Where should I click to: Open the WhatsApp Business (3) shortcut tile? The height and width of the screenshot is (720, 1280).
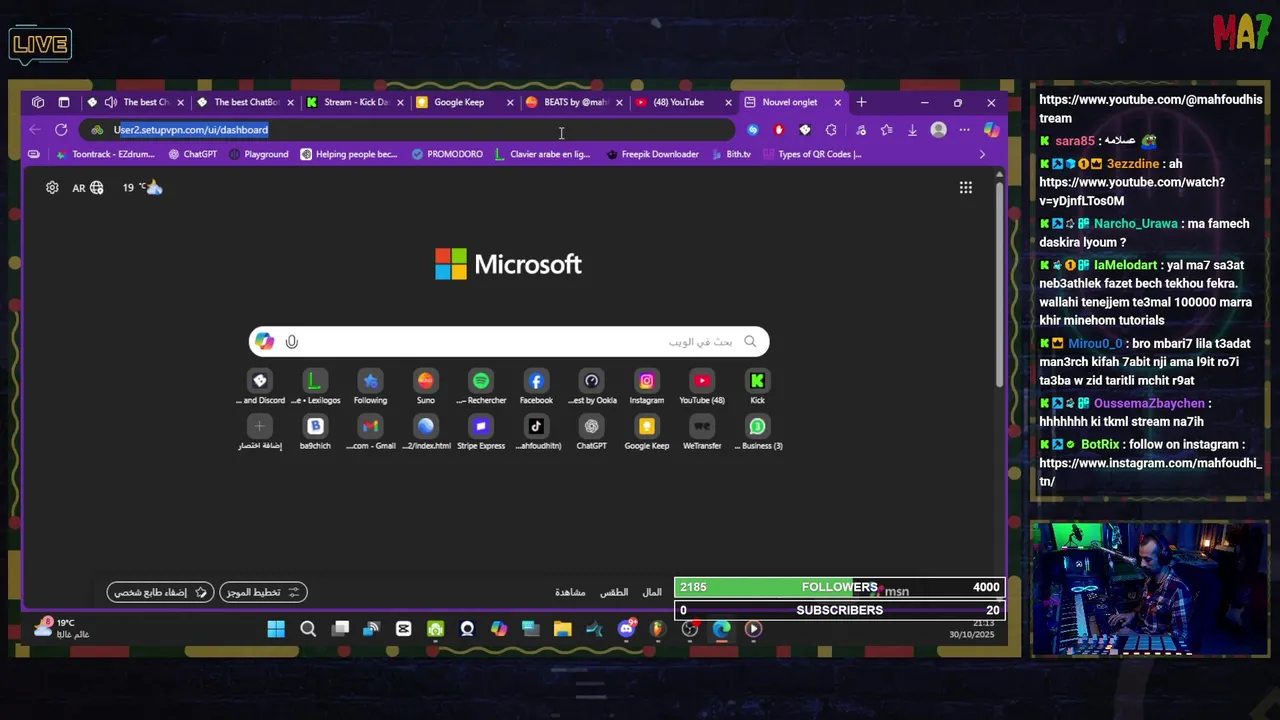757,432
